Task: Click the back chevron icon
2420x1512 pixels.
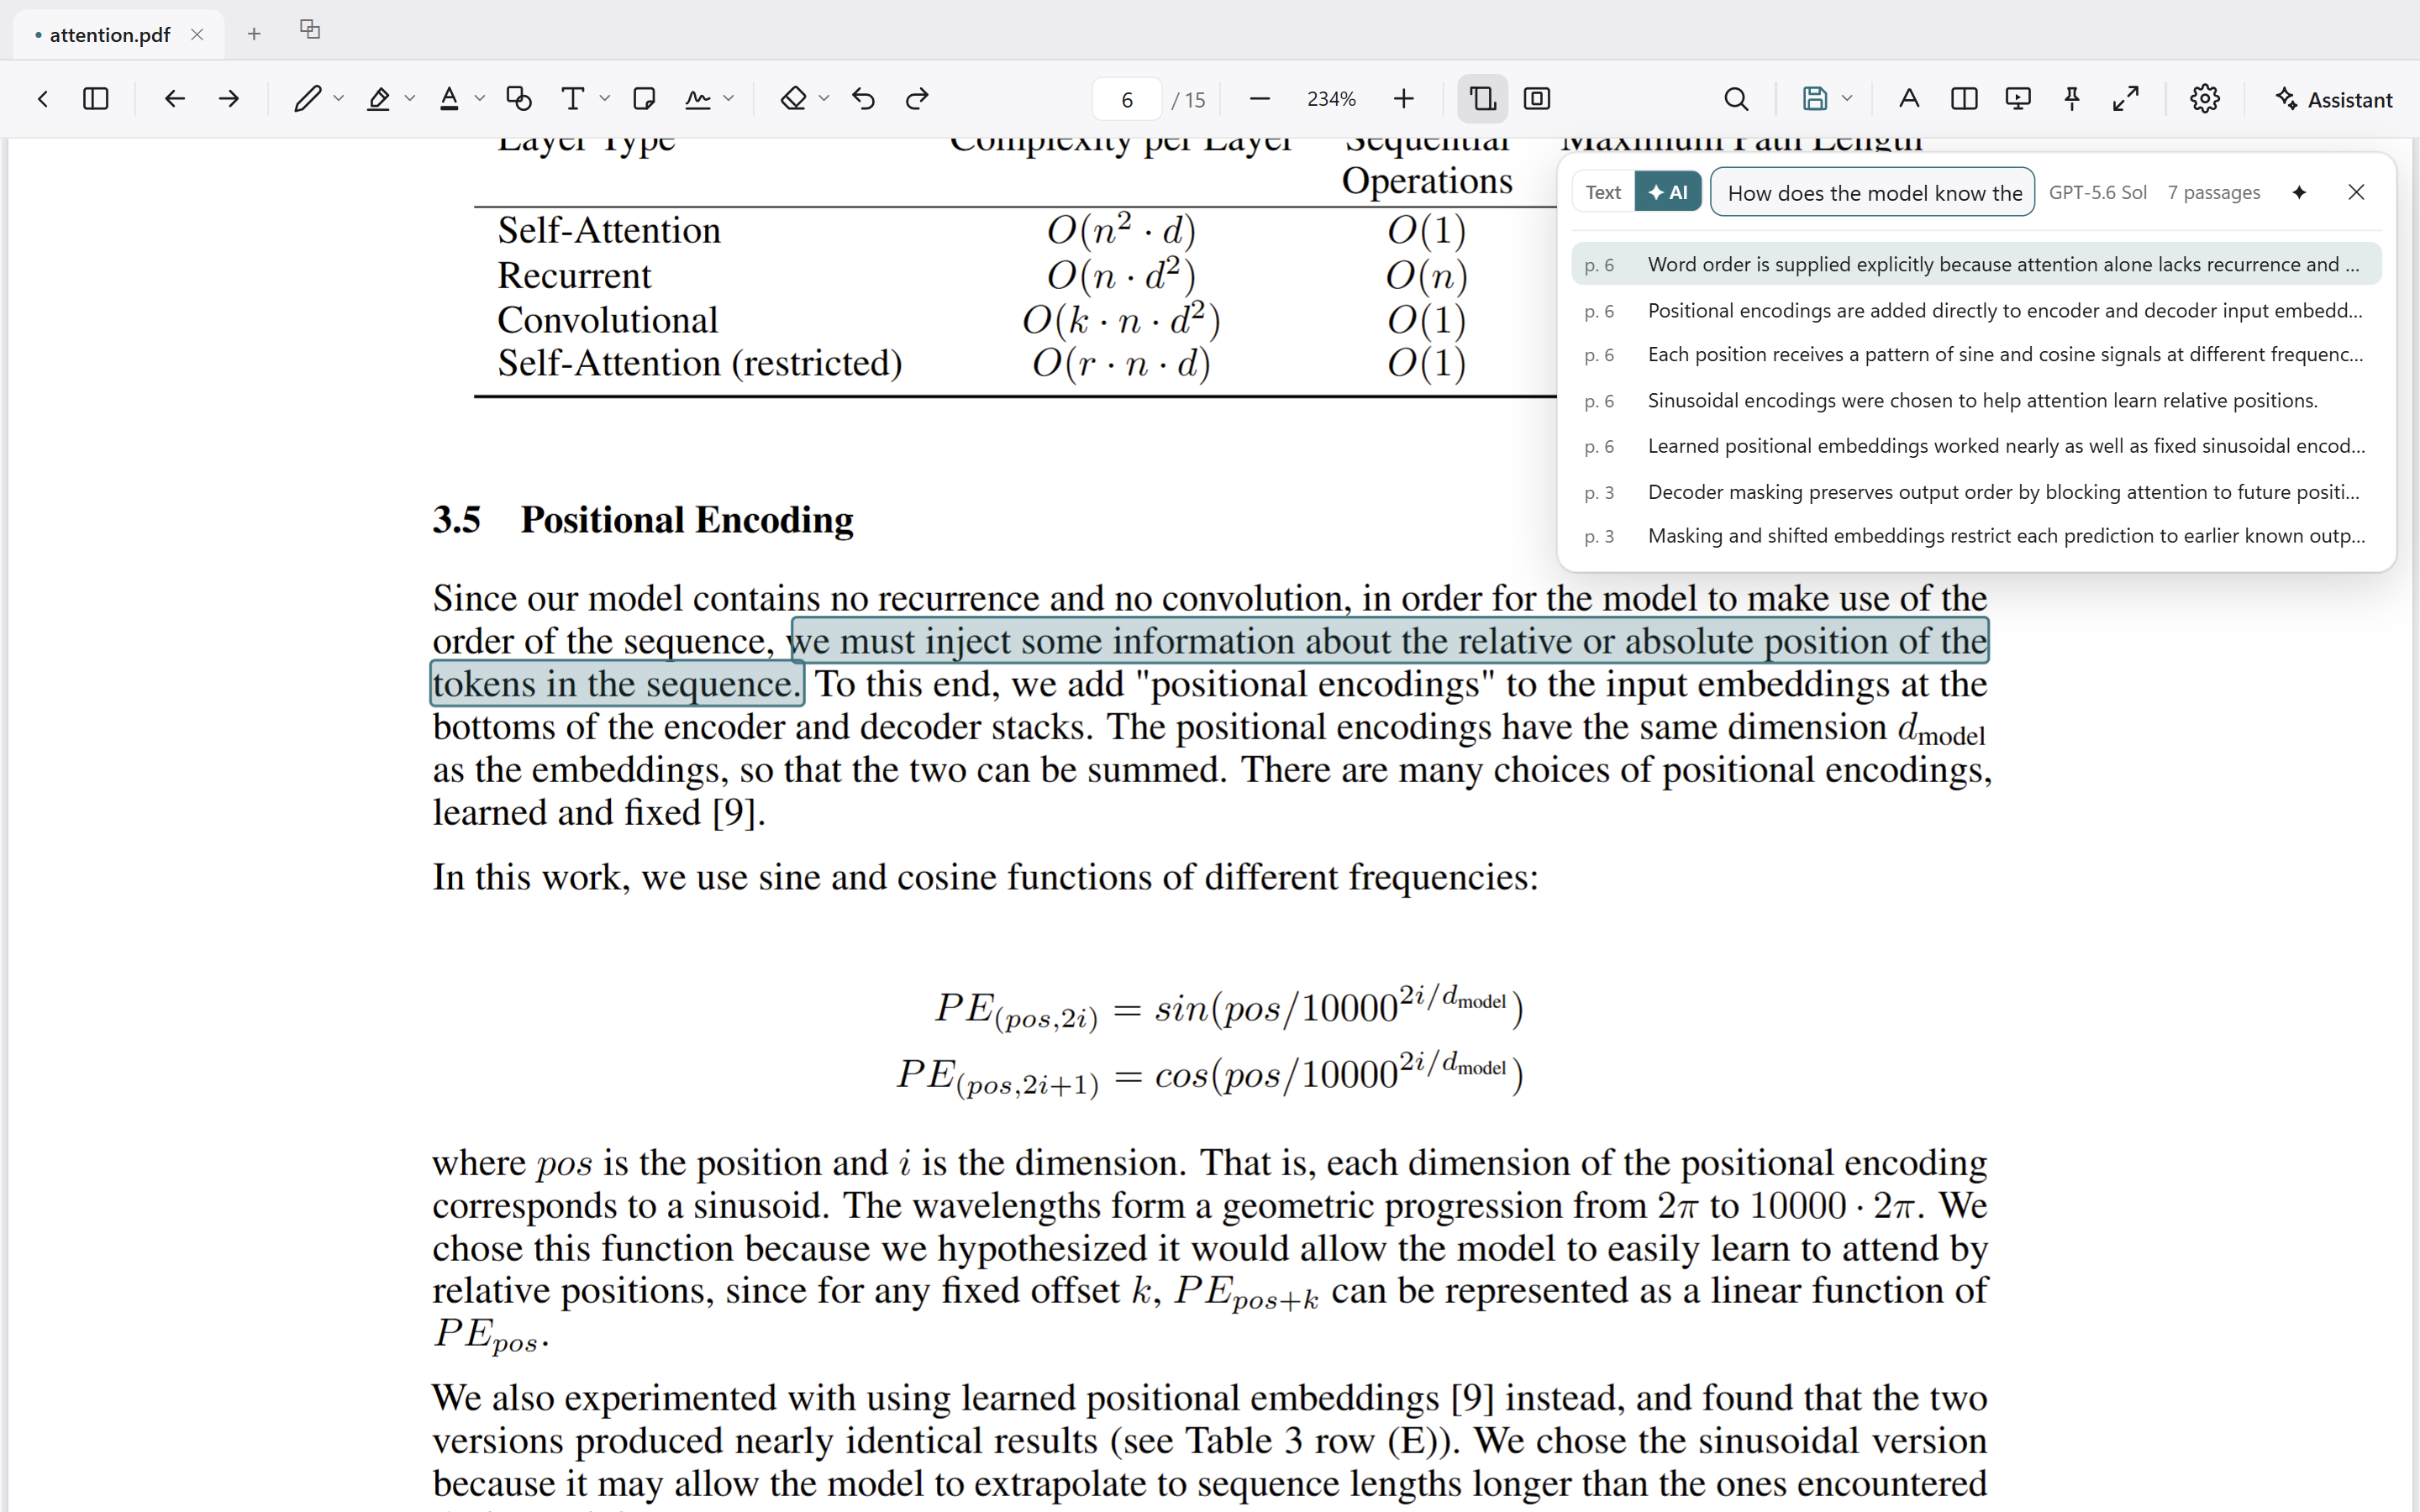Action: point(43,99)
